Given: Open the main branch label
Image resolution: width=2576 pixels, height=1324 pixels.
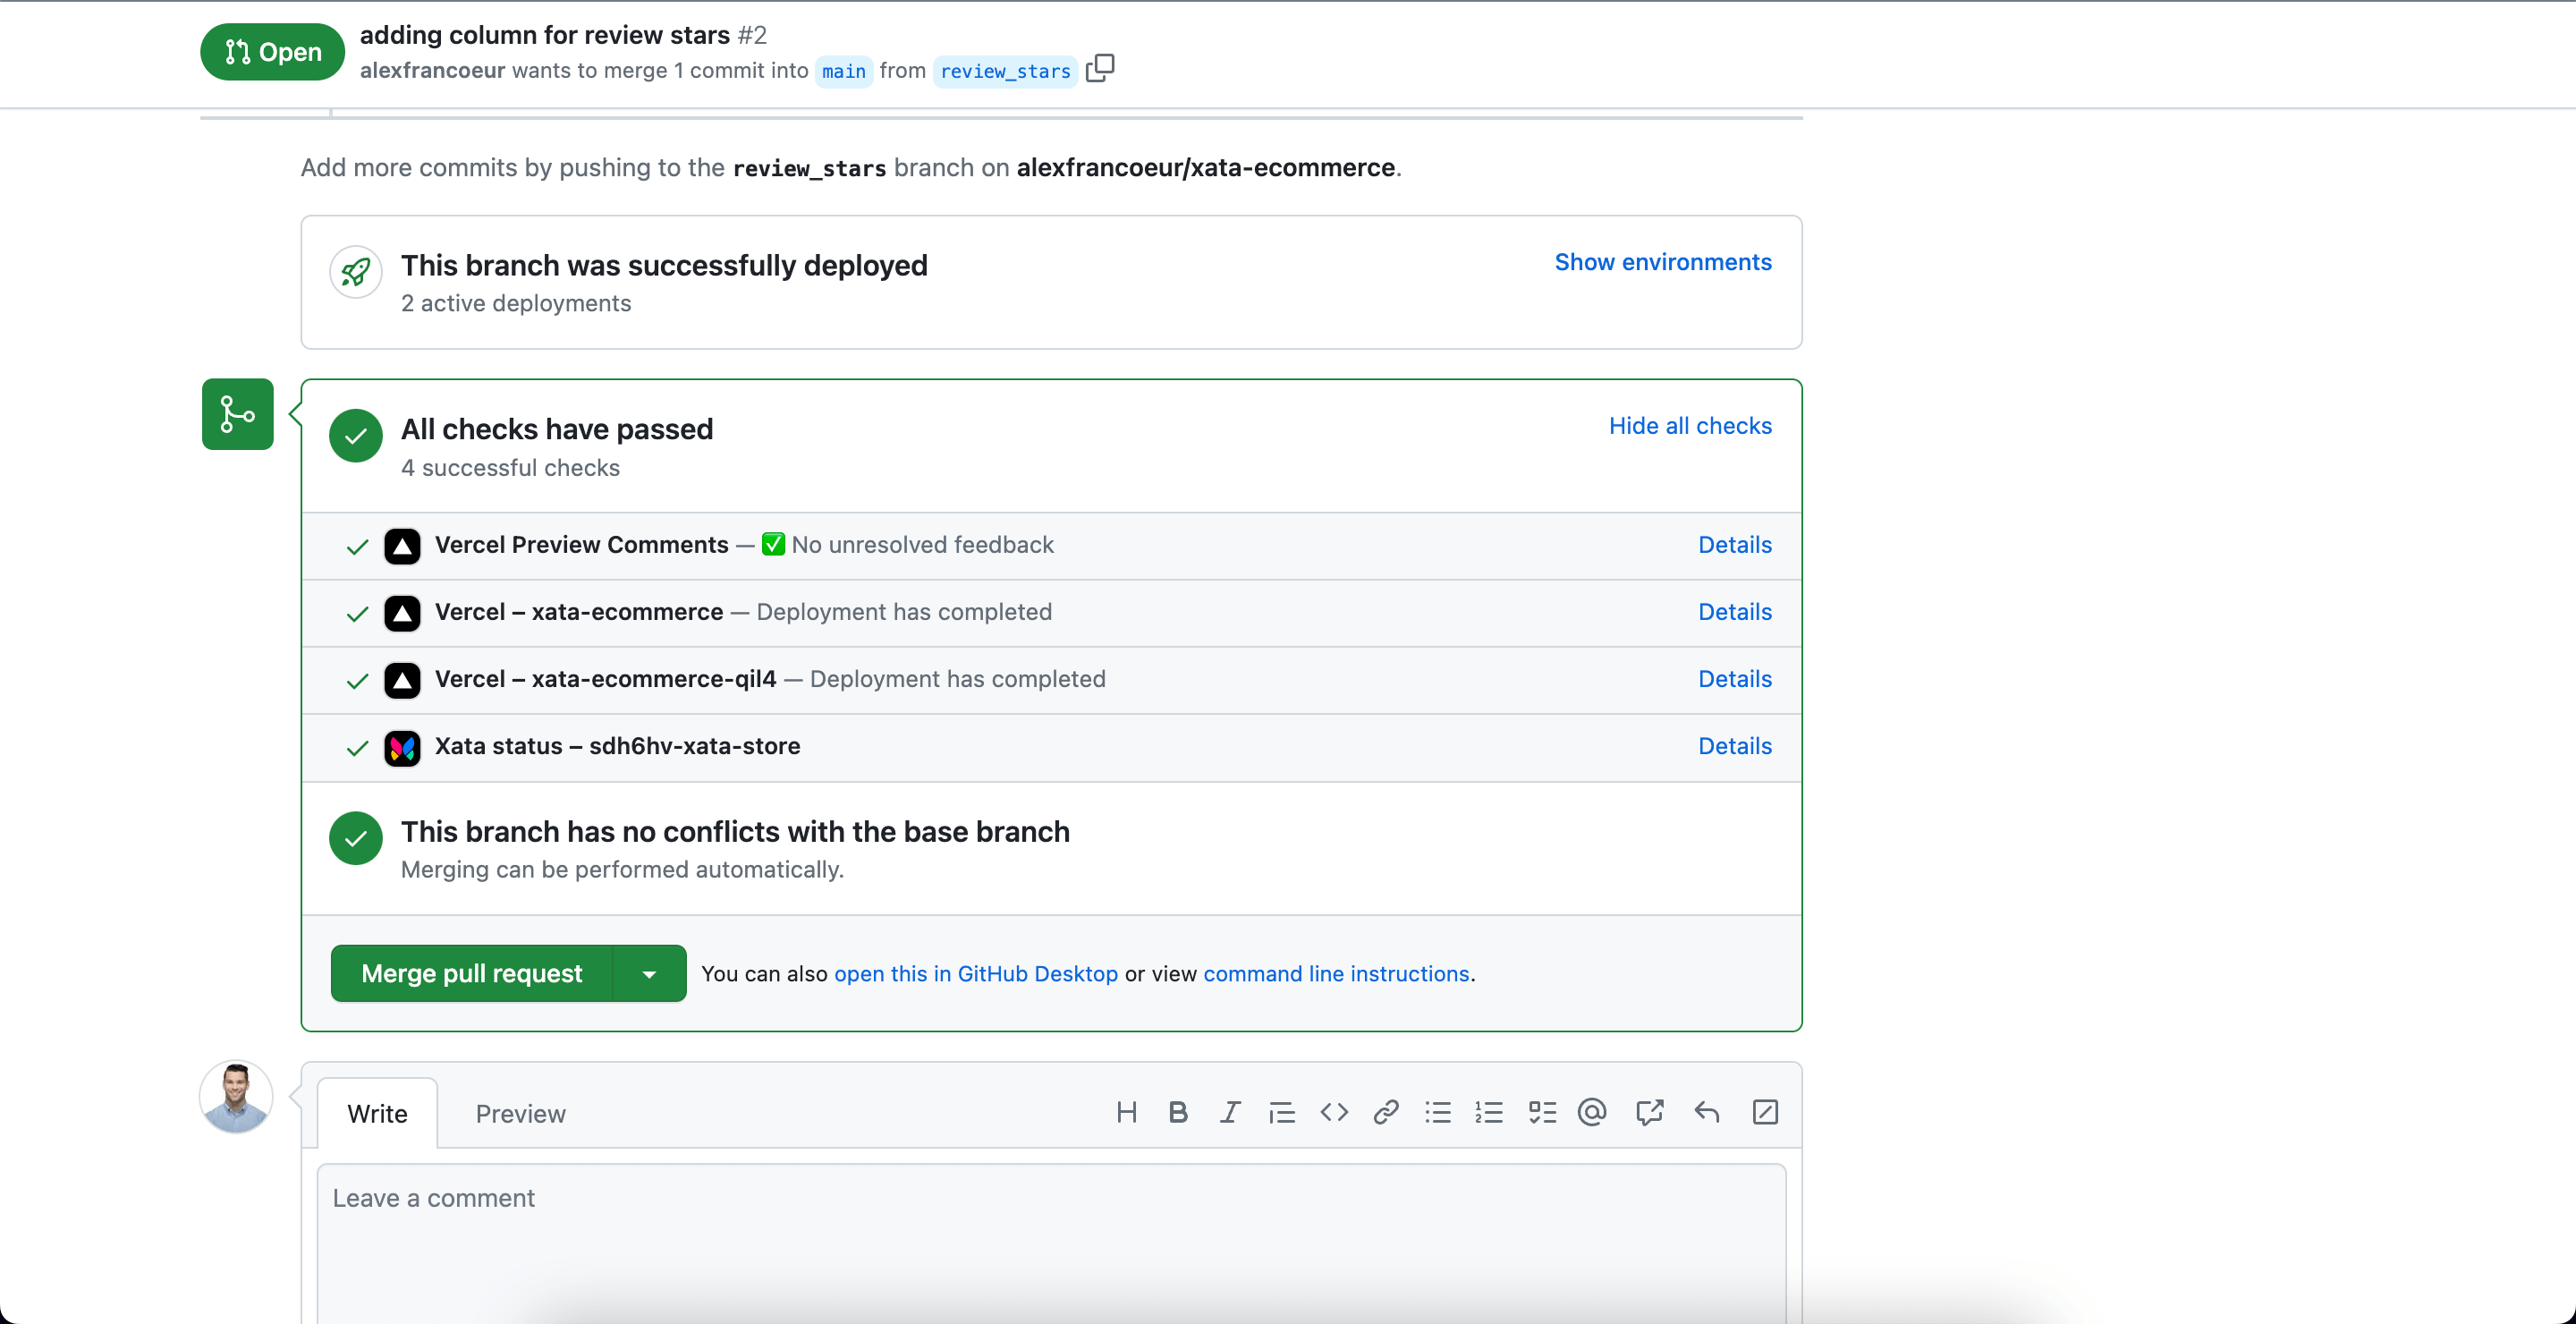Looking at the screenshot, I should [x=843, y=71].
